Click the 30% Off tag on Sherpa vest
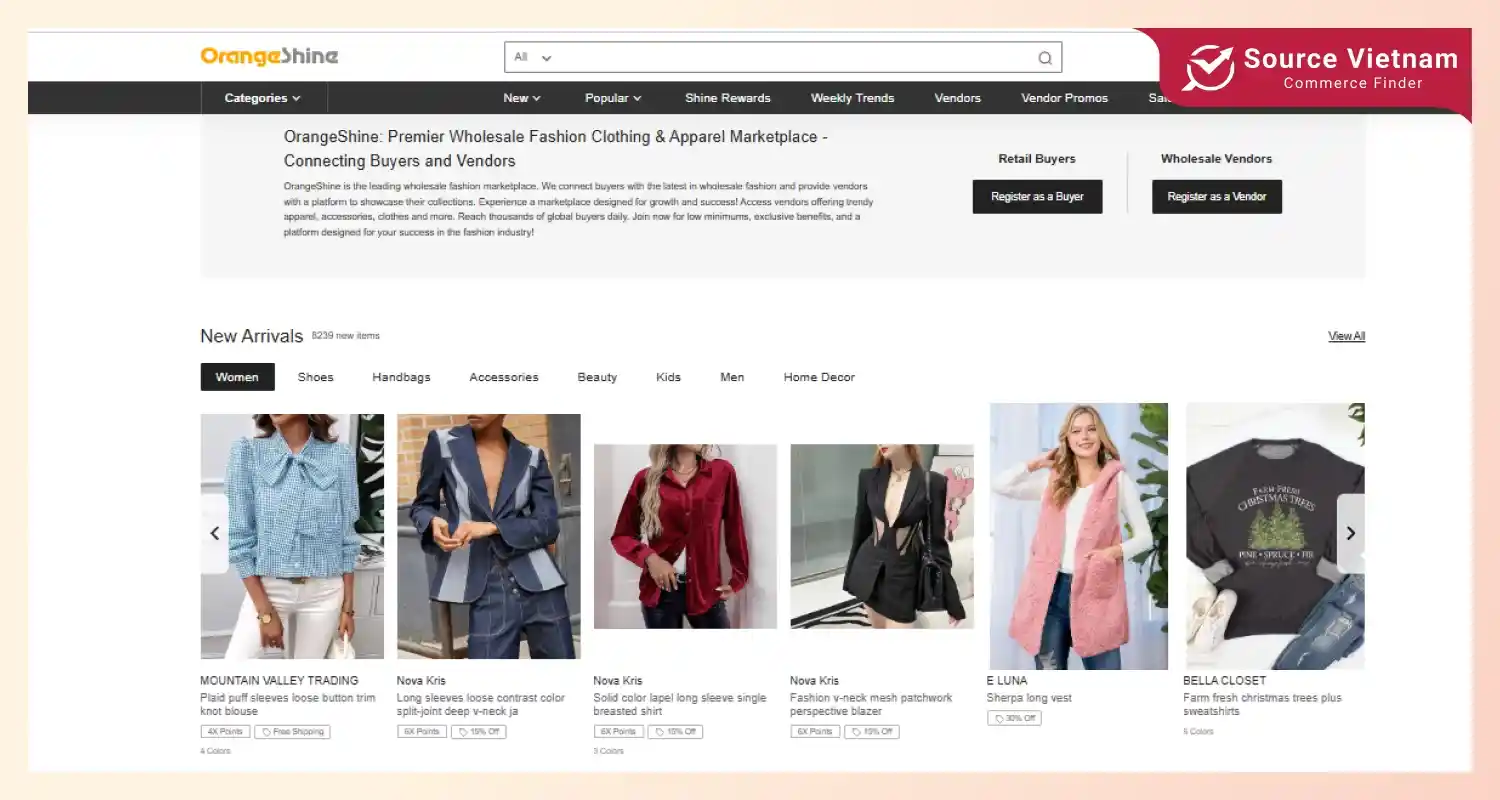 pos(1014,718)
